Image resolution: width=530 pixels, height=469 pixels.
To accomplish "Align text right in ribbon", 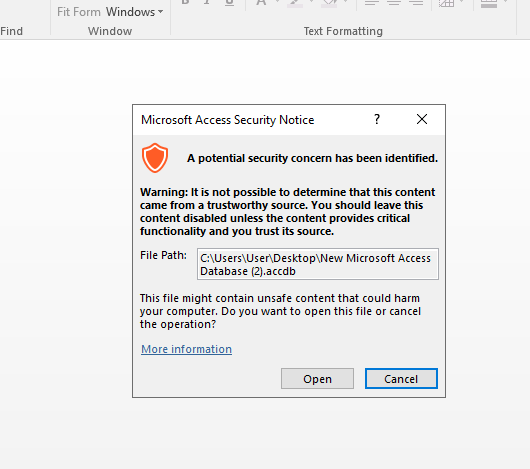I will (416, 3).
